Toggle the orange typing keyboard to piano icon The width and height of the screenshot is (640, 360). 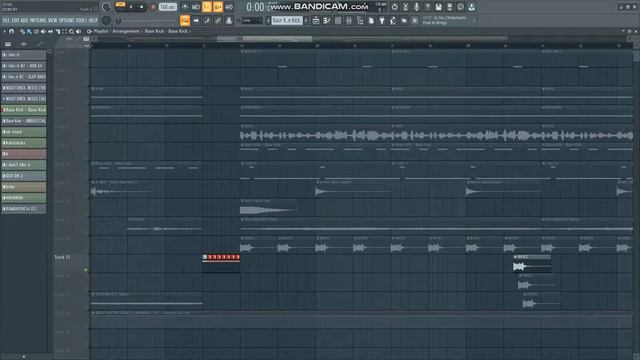185,20
